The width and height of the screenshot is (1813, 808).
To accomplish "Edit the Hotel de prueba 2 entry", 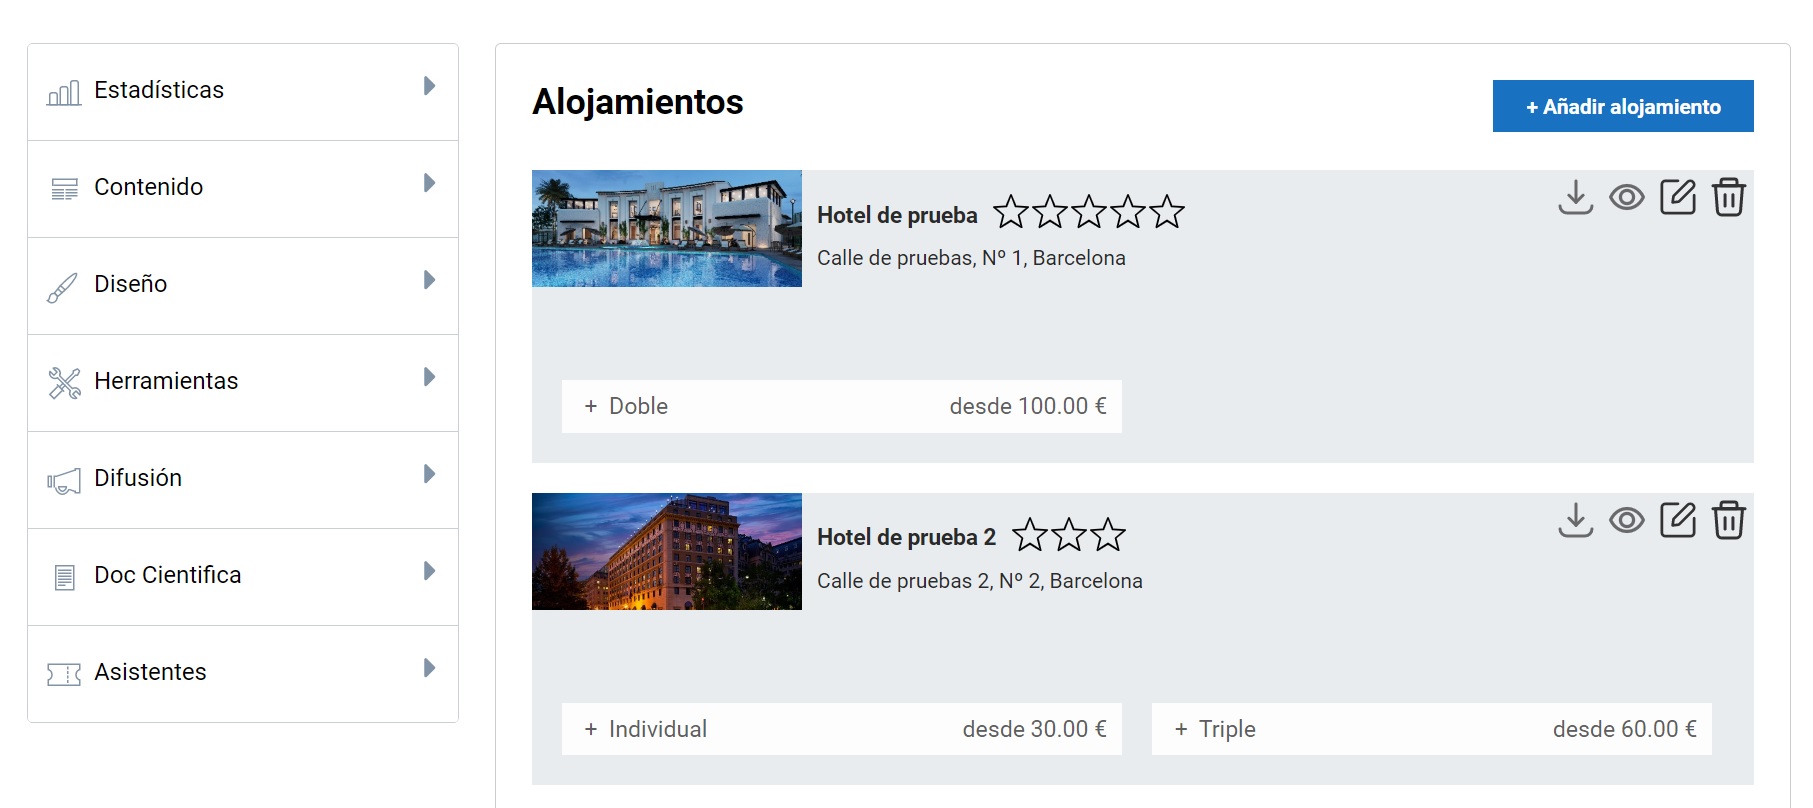I will 1677,520.
